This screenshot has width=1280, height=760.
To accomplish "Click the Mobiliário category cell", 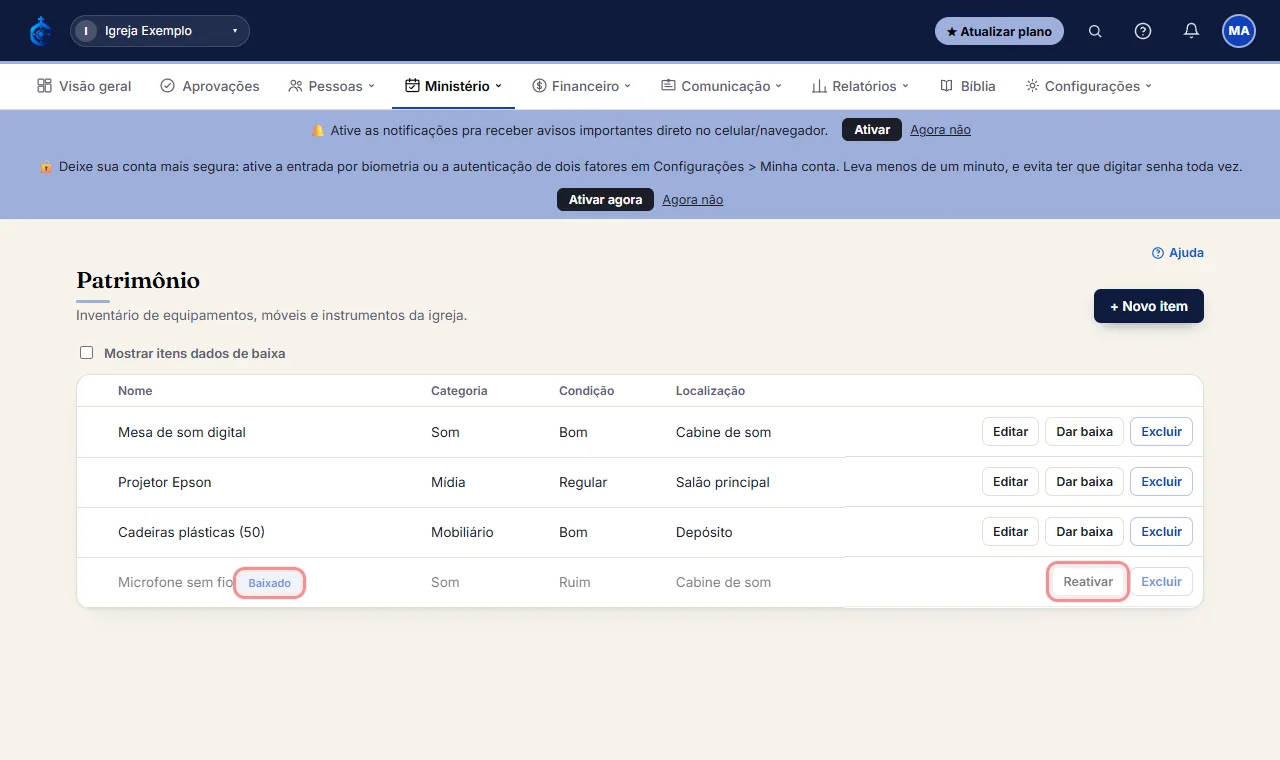I will (x=462, y=532).
